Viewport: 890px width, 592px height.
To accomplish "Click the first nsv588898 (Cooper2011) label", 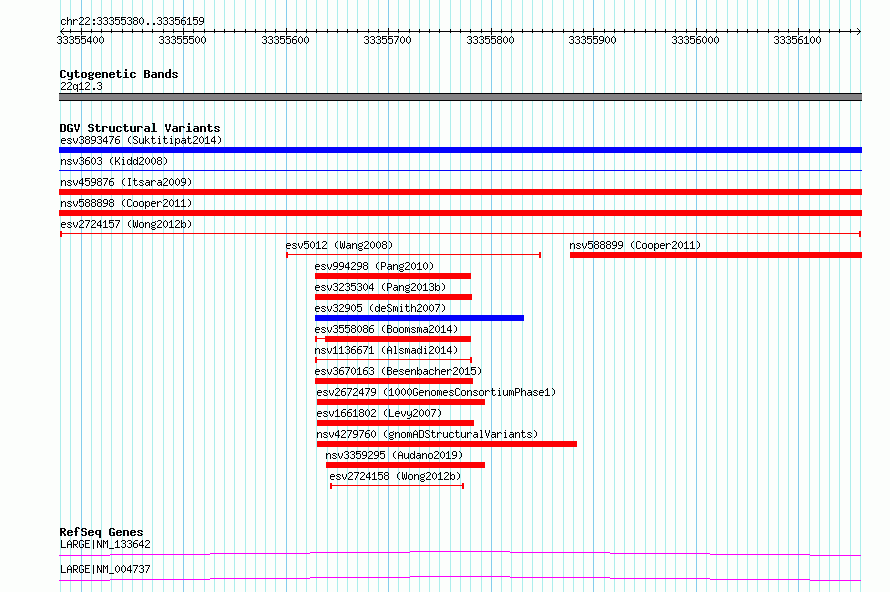I will click(x=126, y=203).
